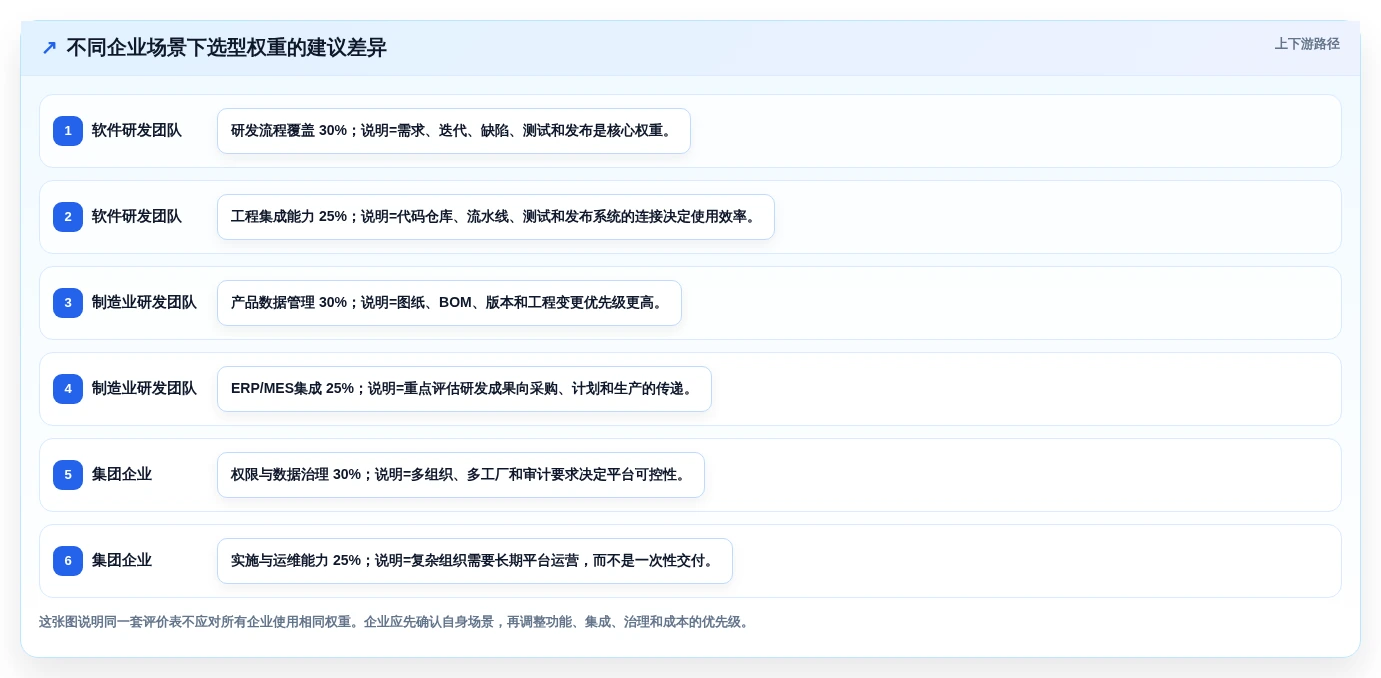Click 软件研发团队 label in row 2
This screenshot has width=1381, height=678.
click(x=137, y=217)
